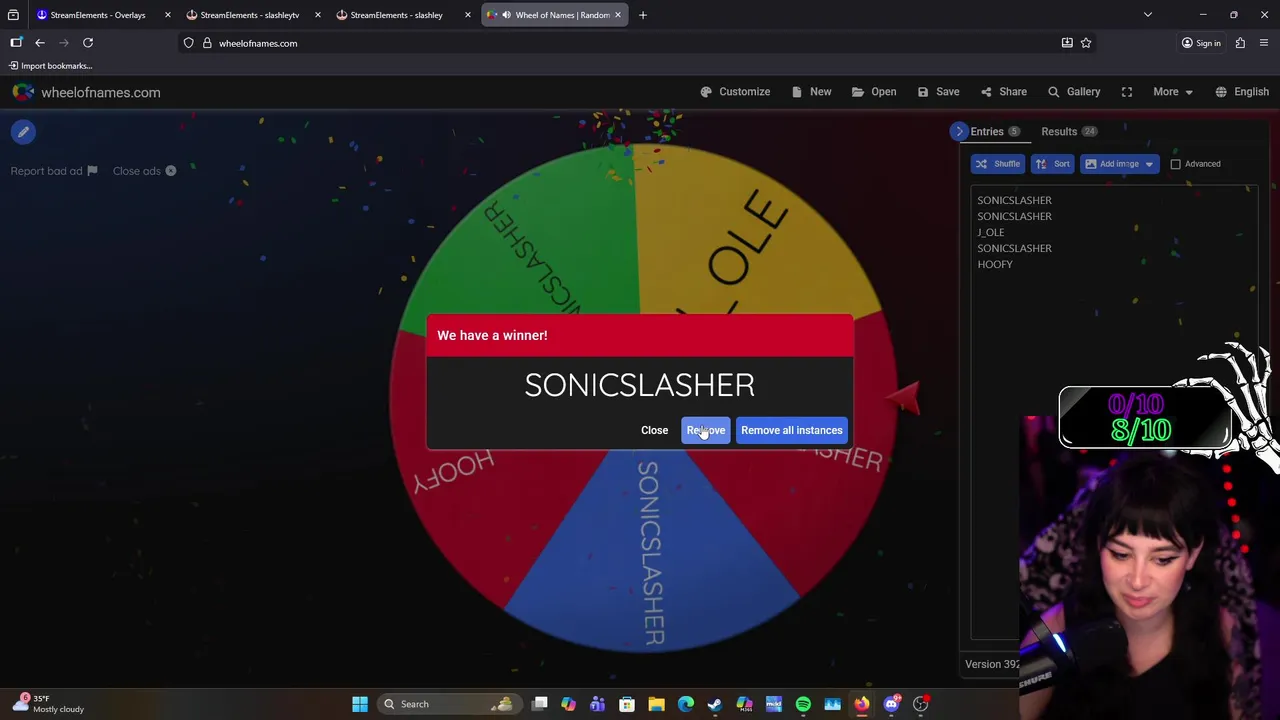Click the blue pencil edit icon

pos(23,132)
